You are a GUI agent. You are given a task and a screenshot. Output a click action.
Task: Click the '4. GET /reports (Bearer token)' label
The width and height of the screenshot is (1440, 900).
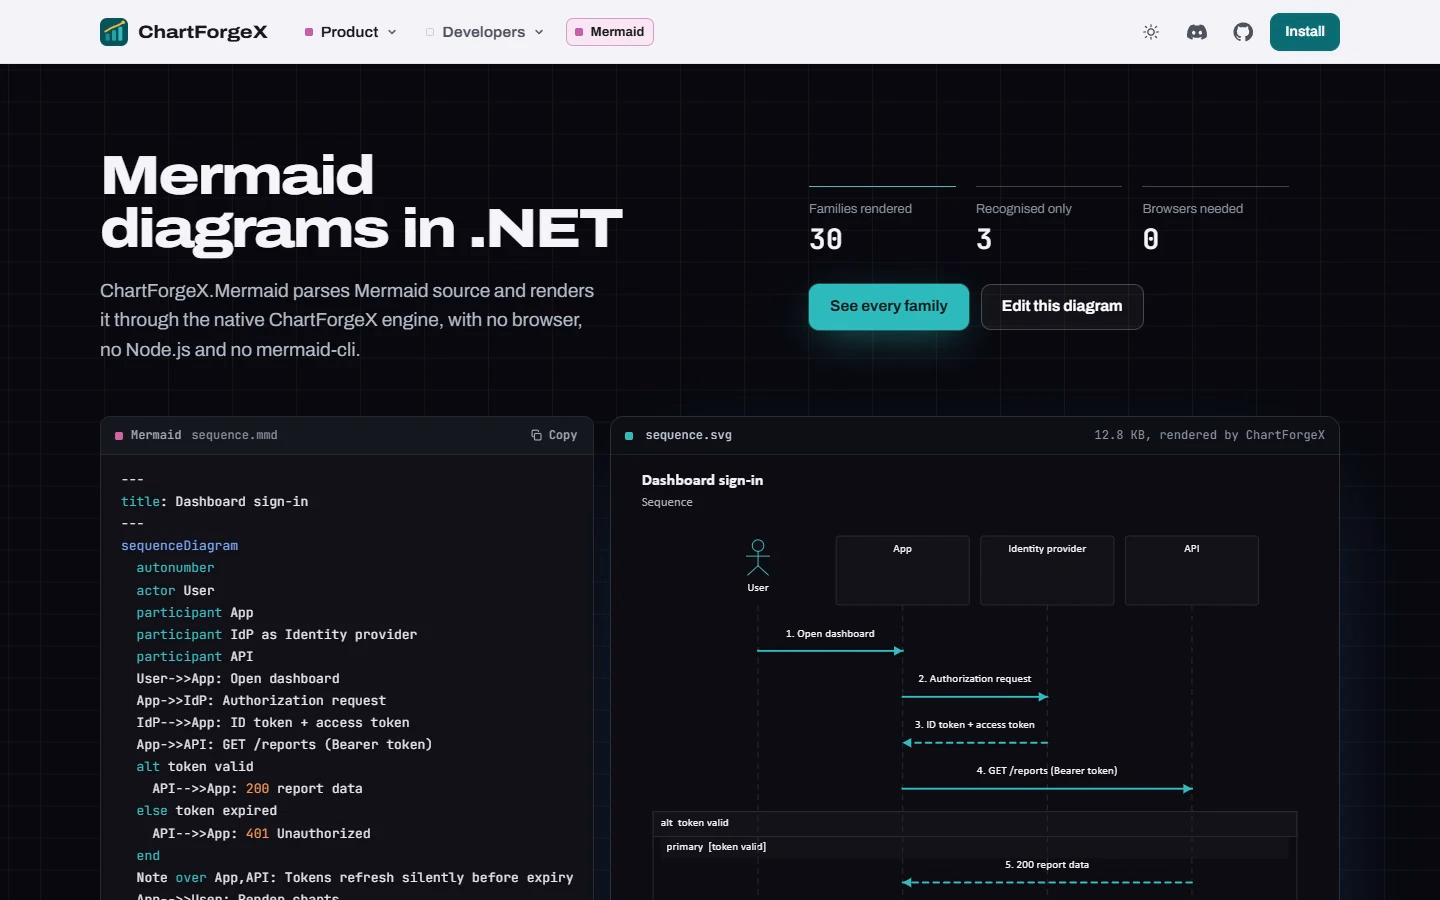(x=1047, y=771)
